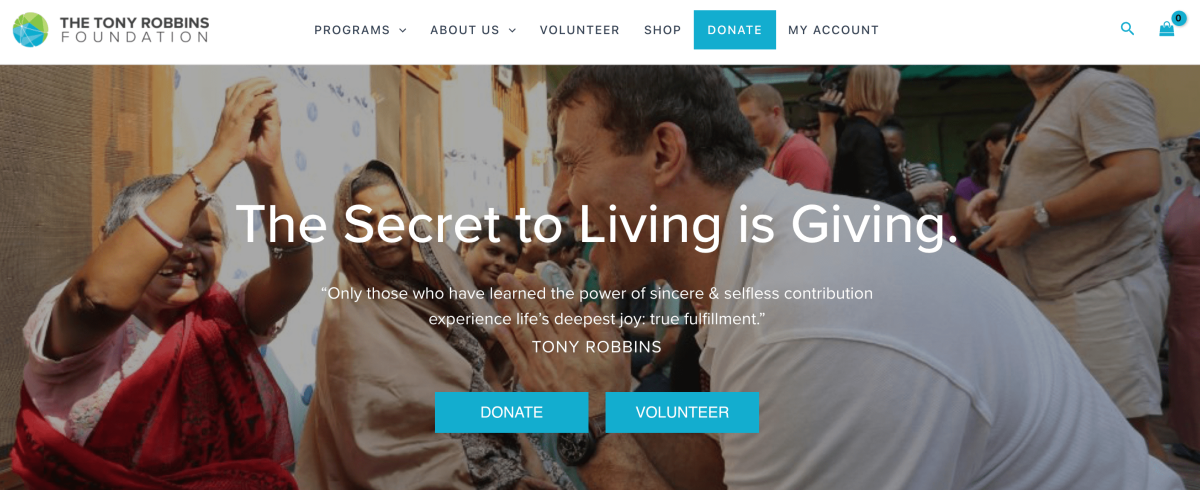Open the shopping cart bag icon
The width and height of the screenshot is (1200, 490).
pyautogui.click(x=1166, y=30)
